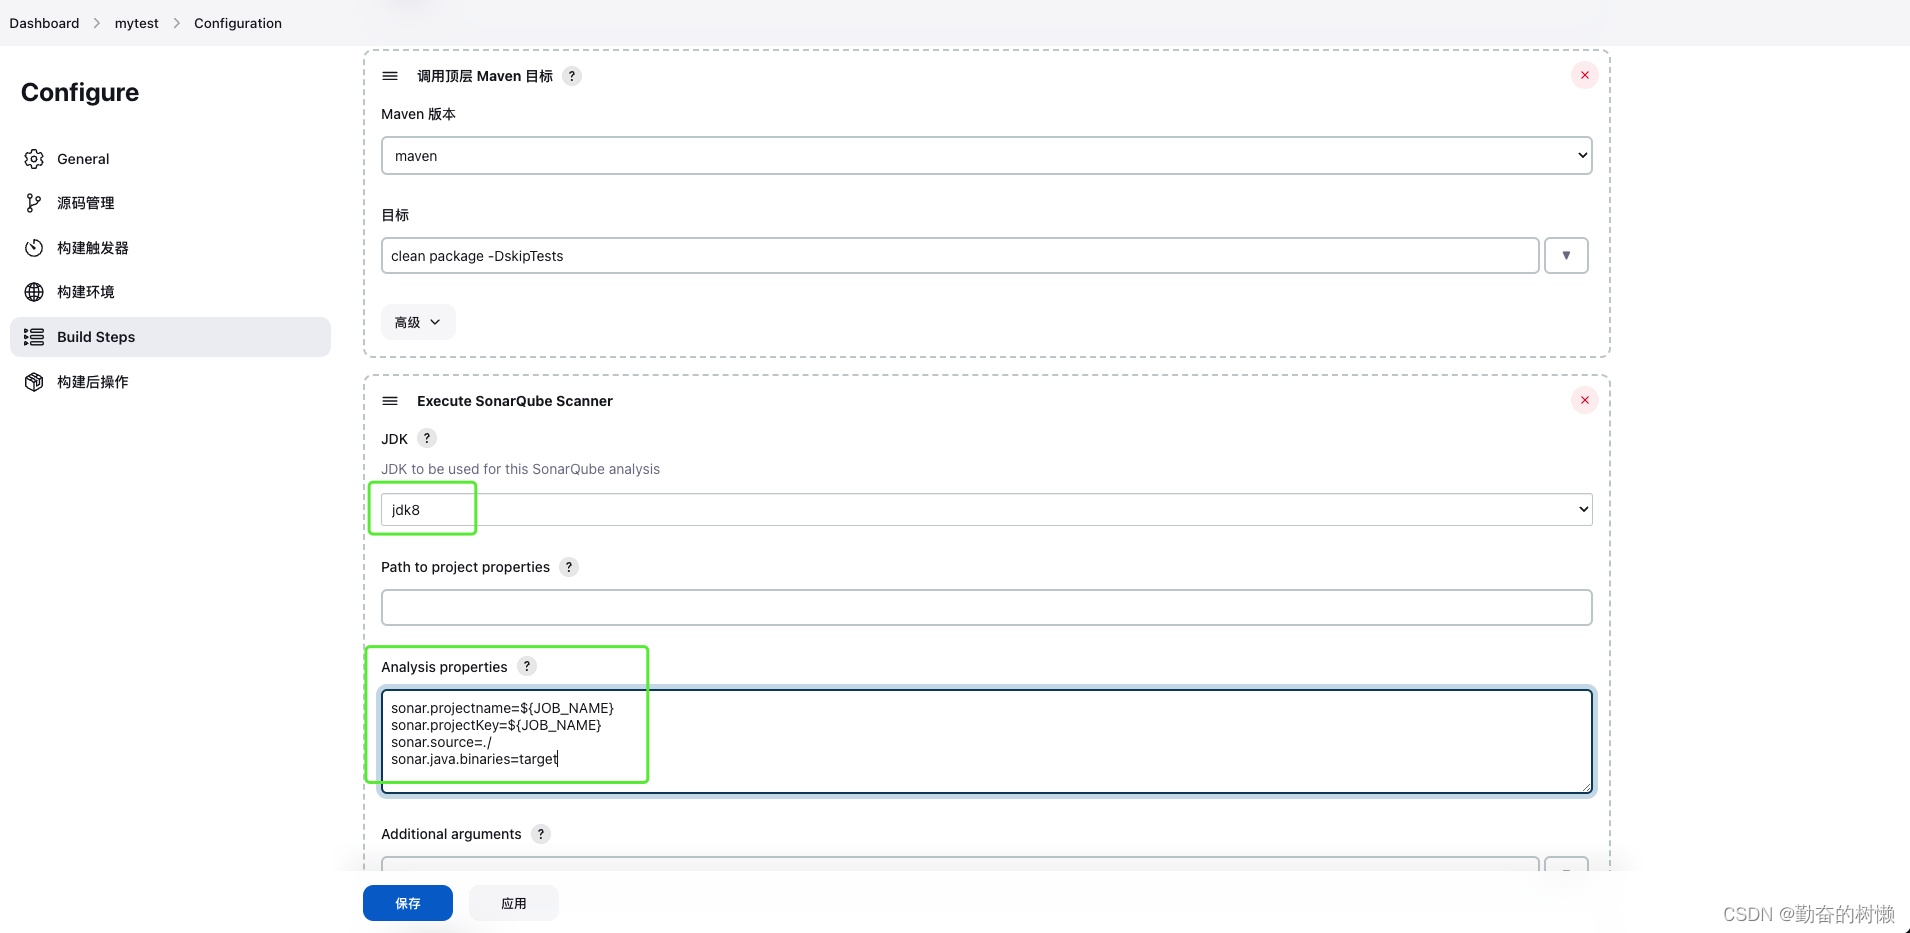Screen dimensions: 1910x933
Task: Open the Maven 版本 dropdown
Action: coord(986,156)
